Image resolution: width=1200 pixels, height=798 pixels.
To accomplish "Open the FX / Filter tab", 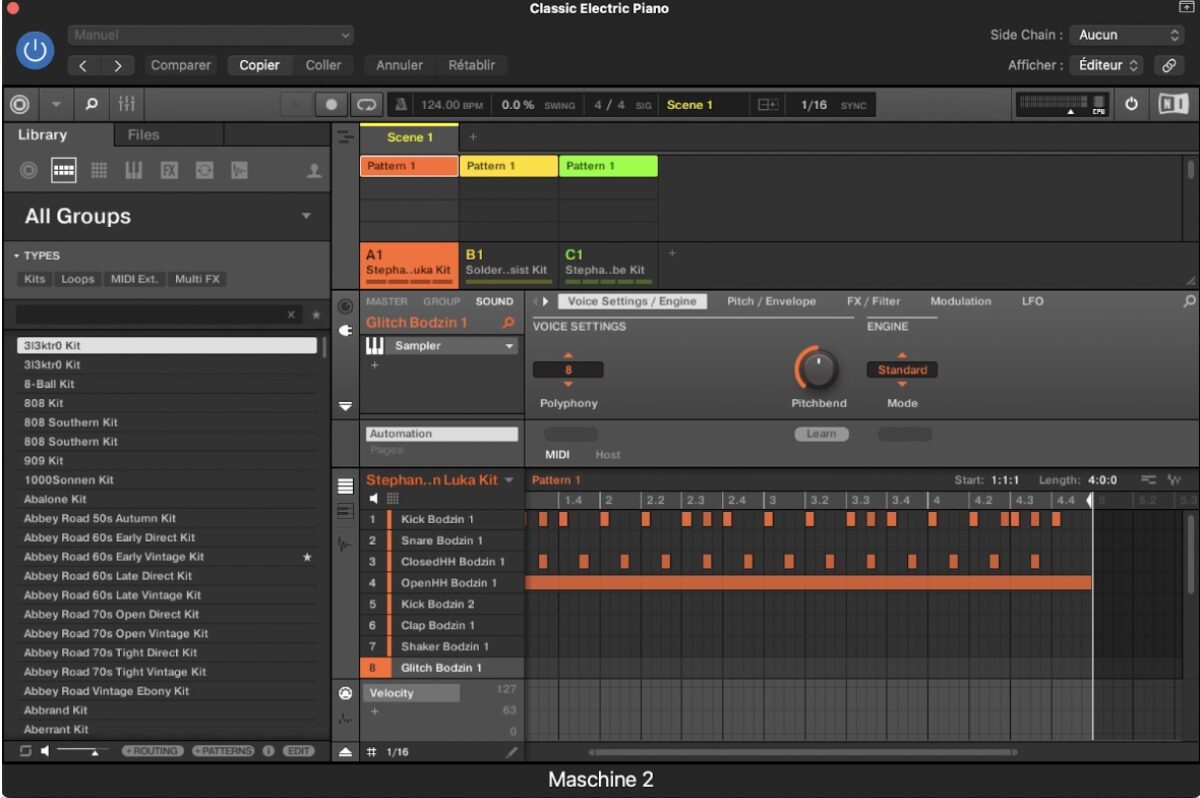I will coord(873,301).
